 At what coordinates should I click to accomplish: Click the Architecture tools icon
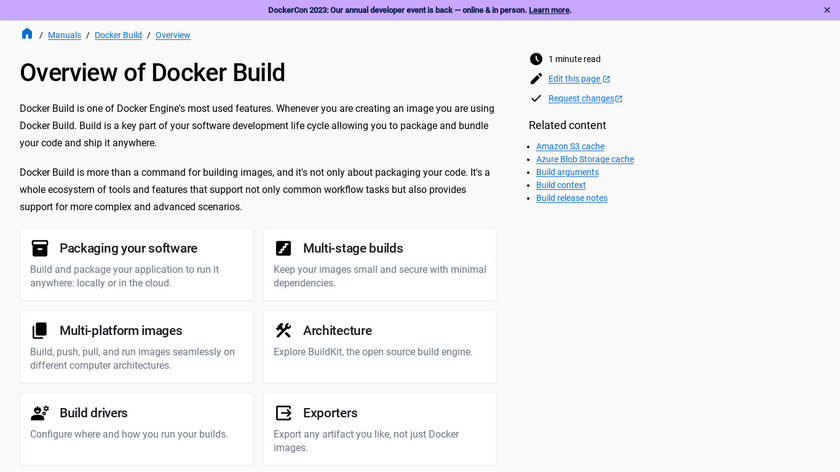click(283, 330)
